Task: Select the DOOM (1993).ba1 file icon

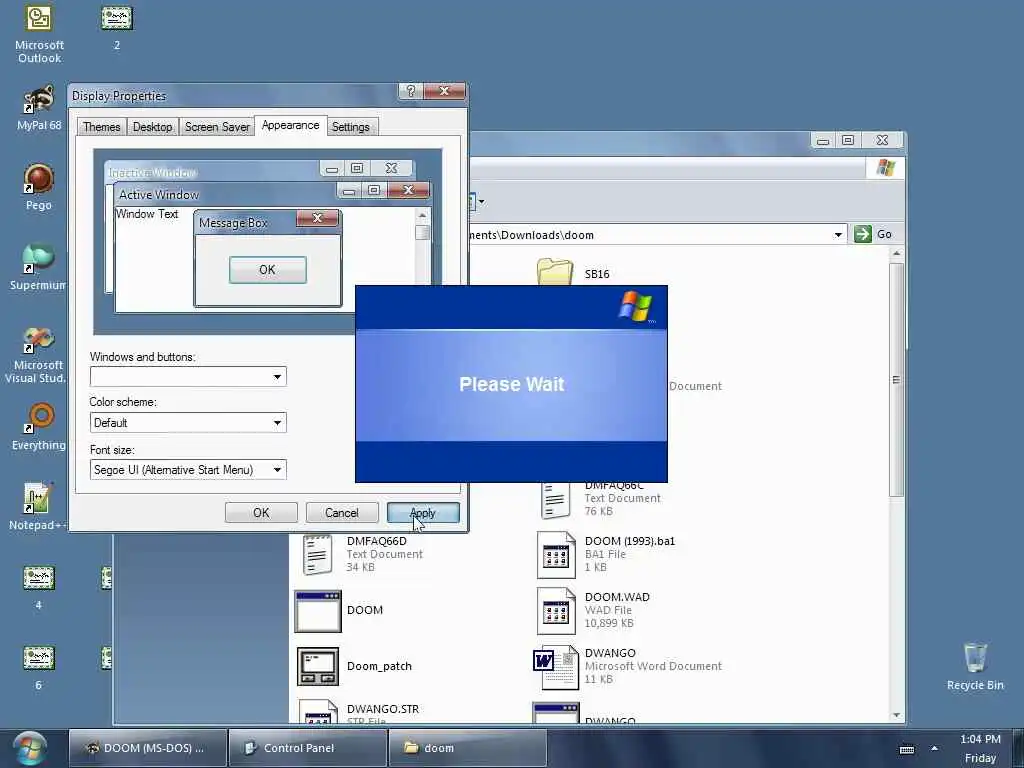Action: coord(556,554)
